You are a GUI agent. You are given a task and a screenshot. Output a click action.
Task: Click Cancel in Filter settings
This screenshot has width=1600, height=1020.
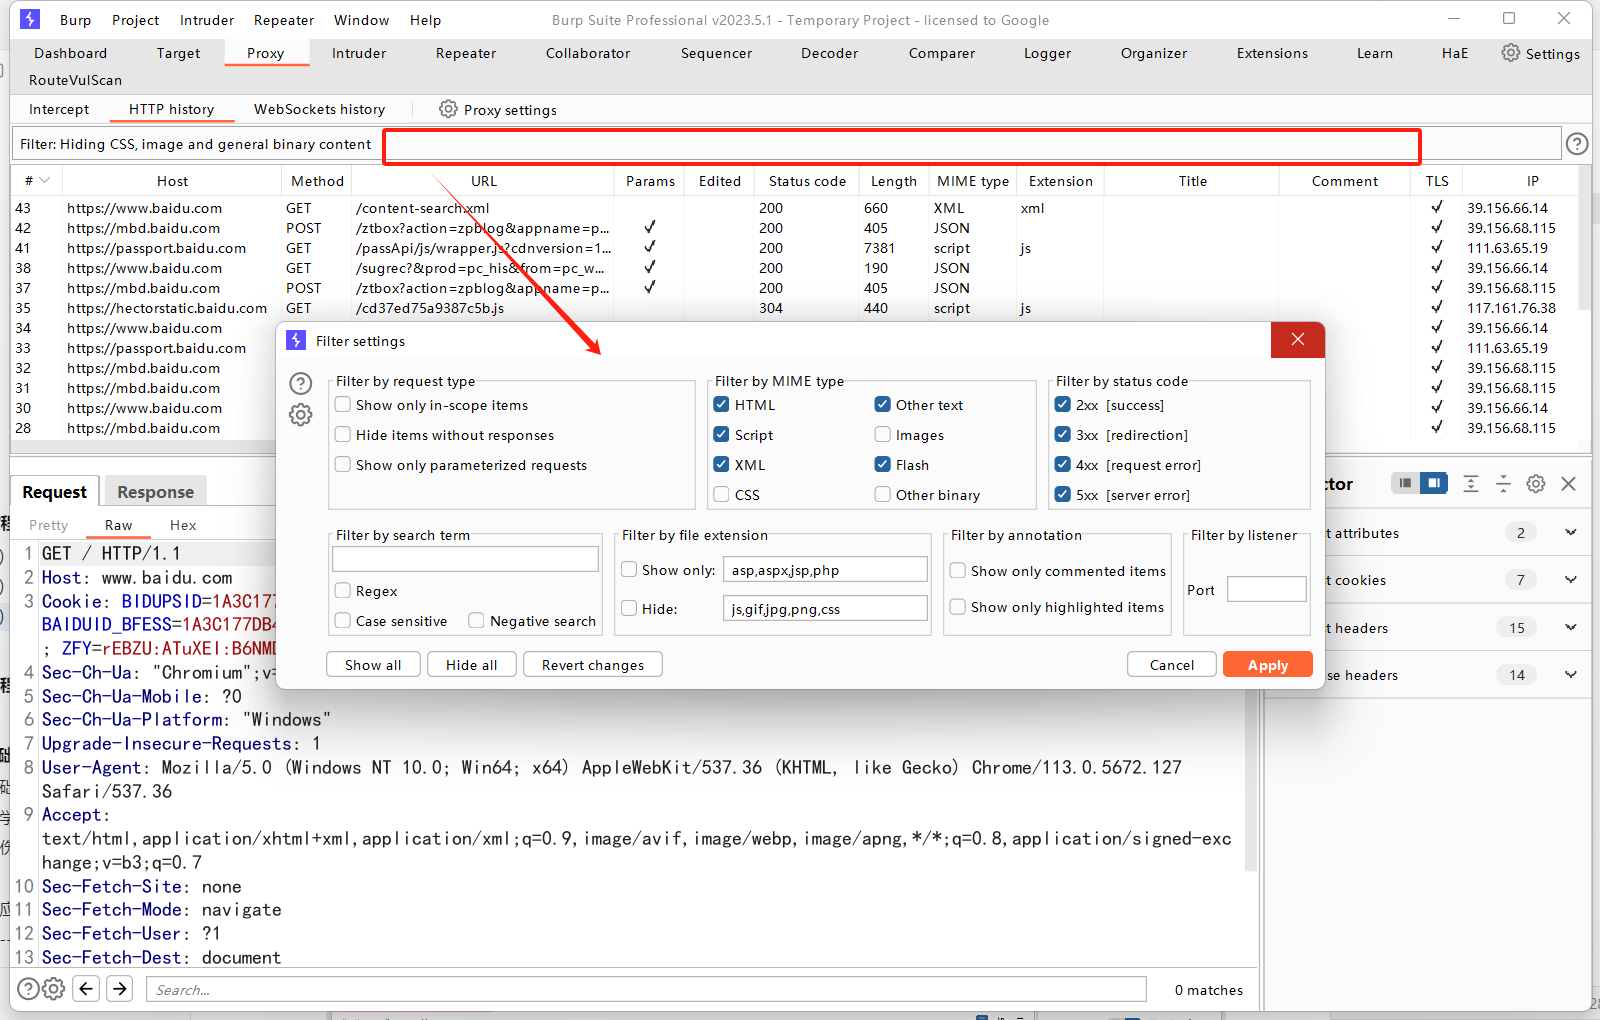click(x=1171, y=665)
